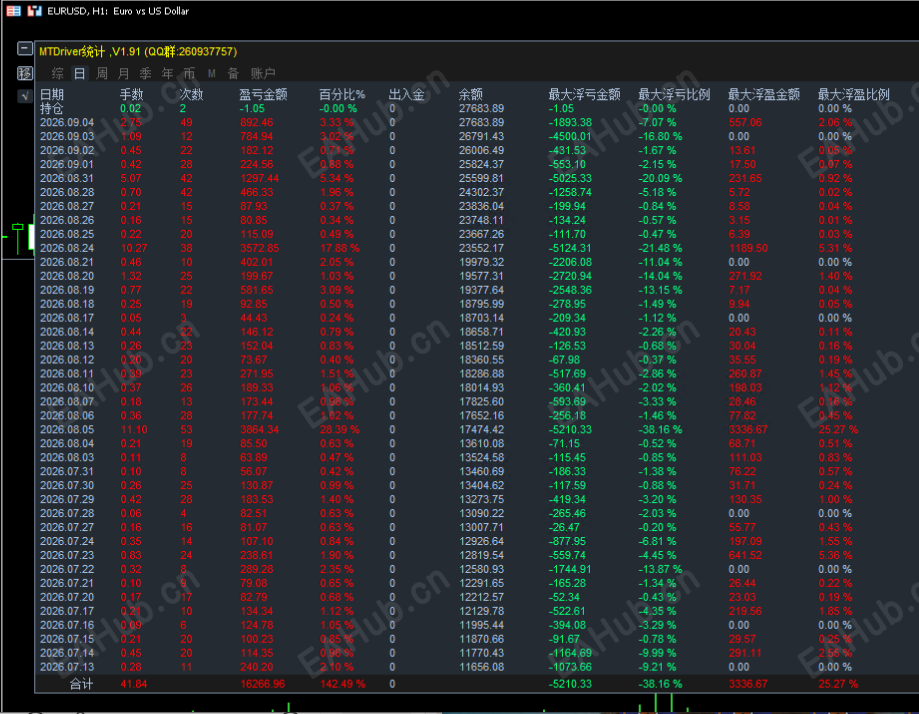Click the red-blue chart icon beside EURUSD

pos(35,11)
